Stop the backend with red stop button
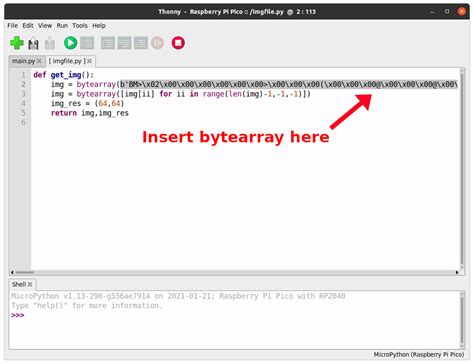The height and width of the screenshot is (364, 474). coord(178,43)
